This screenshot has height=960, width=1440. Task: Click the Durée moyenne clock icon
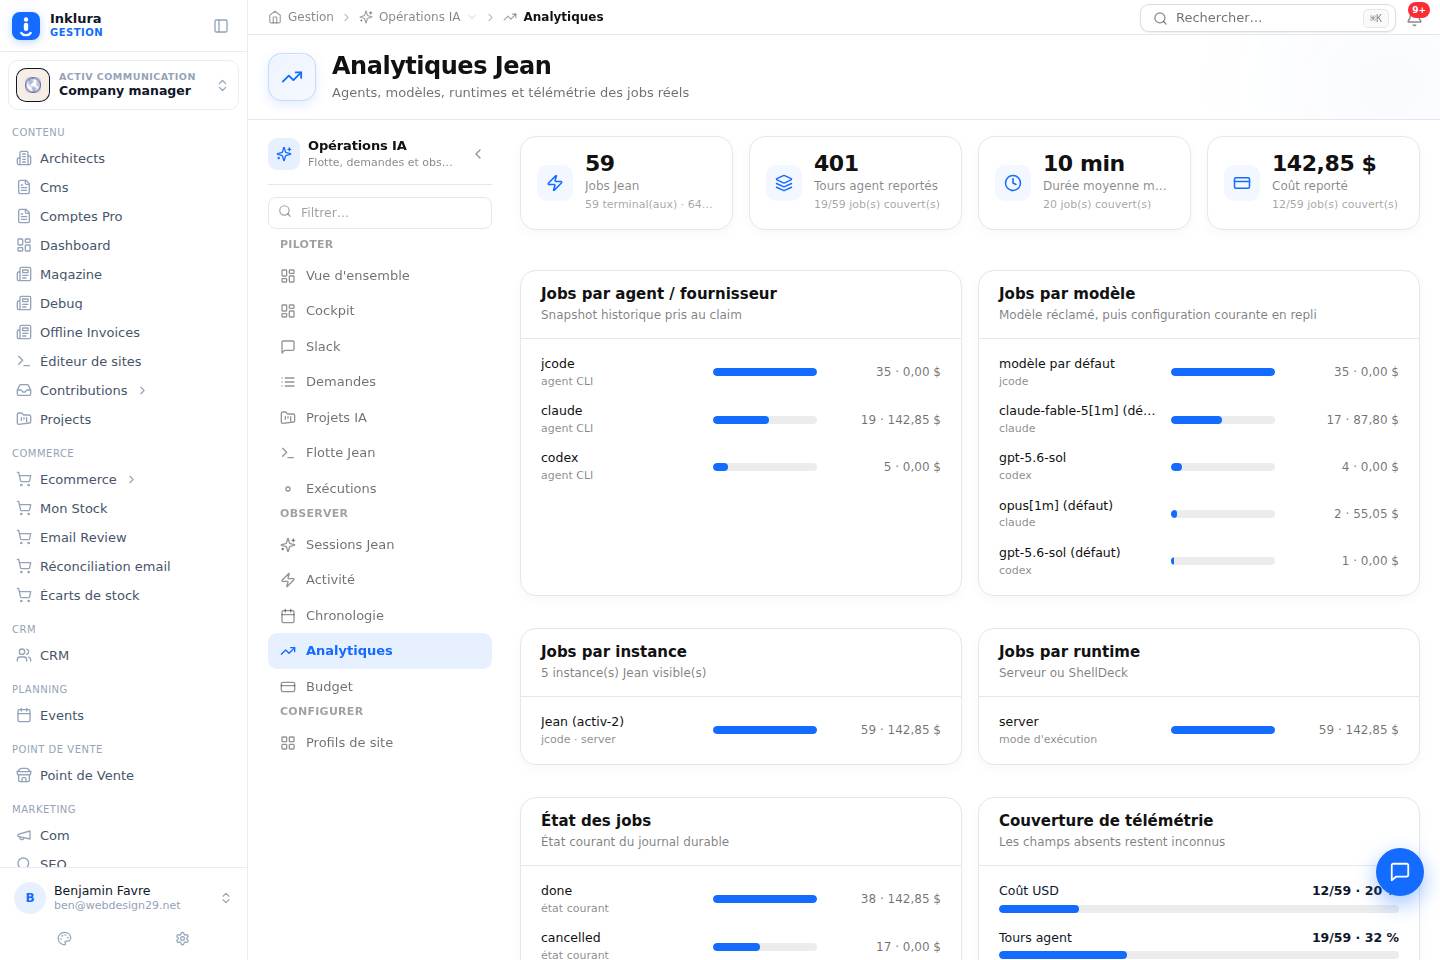pos(1013,183)
